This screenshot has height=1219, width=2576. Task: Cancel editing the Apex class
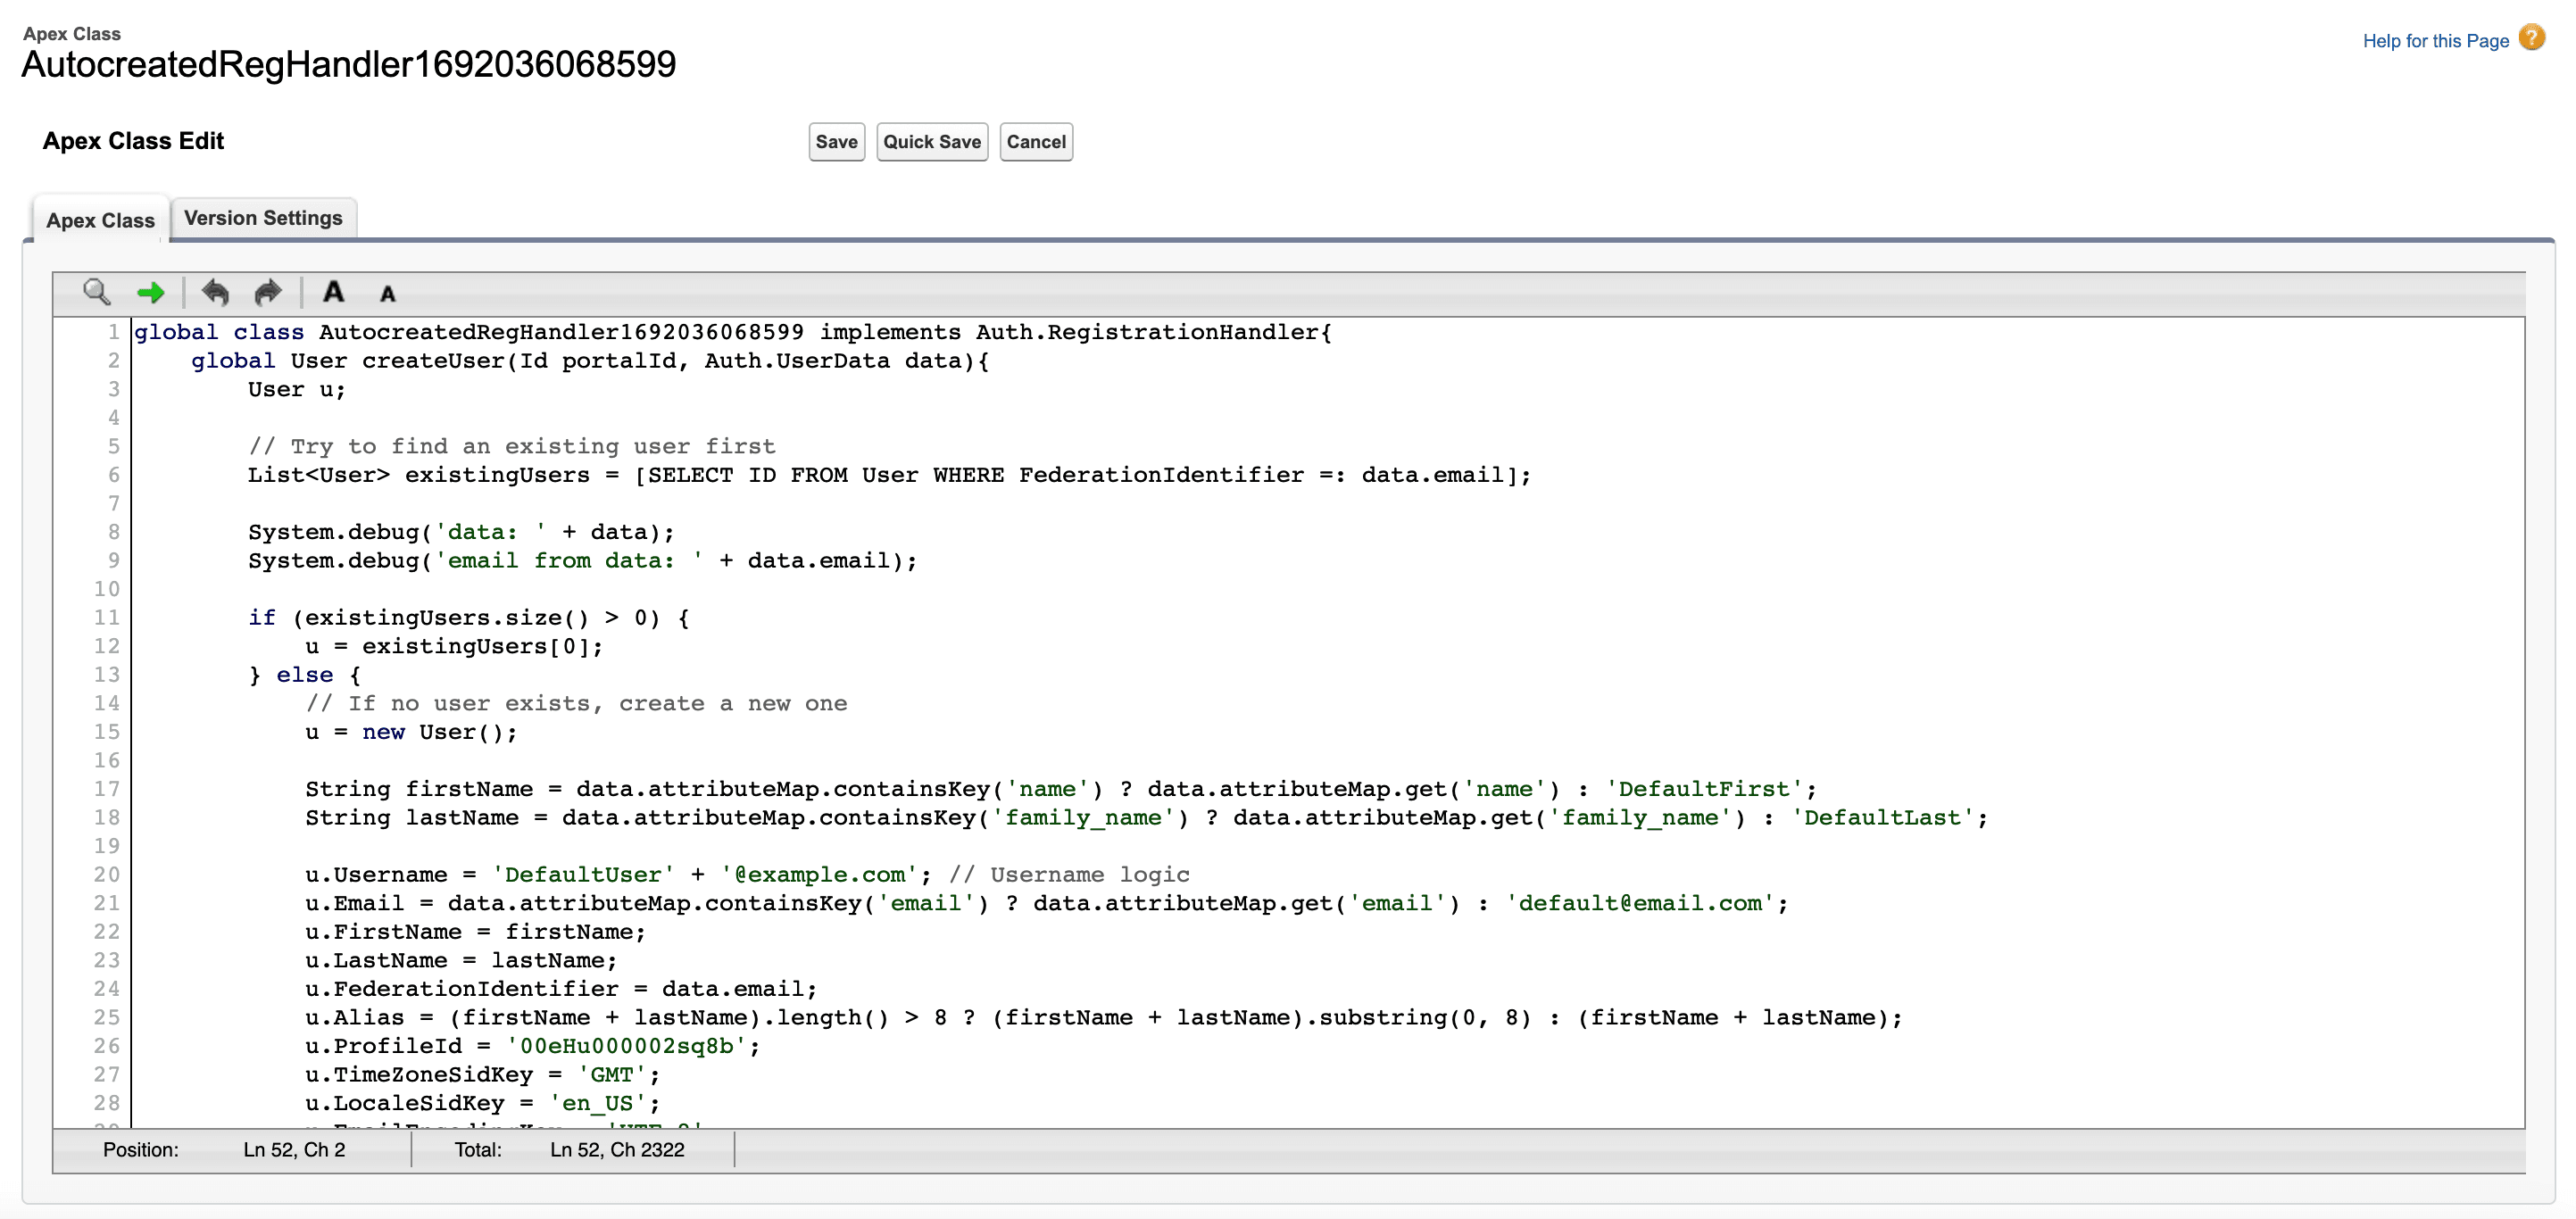pyautogui.click(x=1036, y=141)
